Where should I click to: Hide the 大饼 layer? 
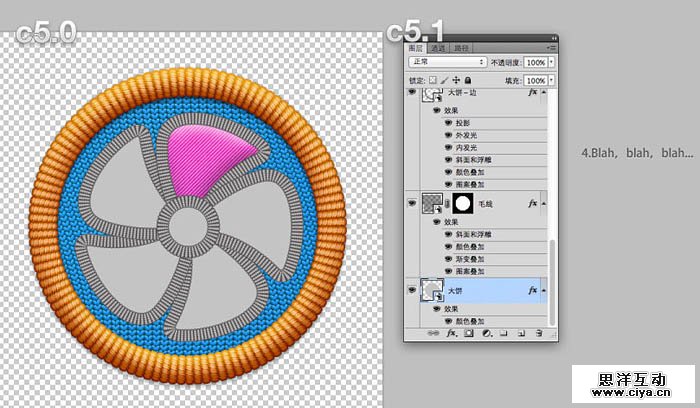412,291
